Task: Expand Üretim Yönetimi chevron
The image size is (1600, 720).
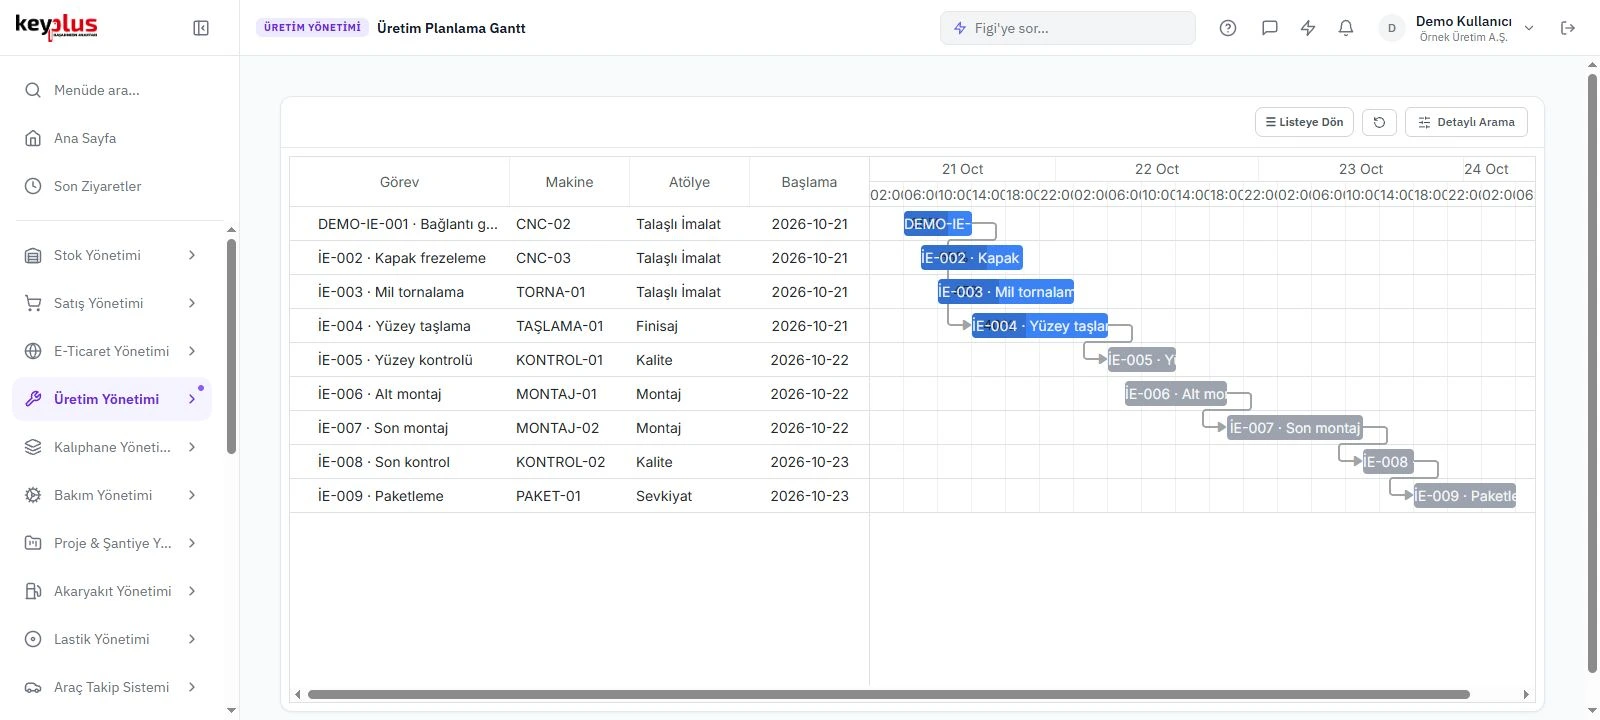Action: coord(192,399)
